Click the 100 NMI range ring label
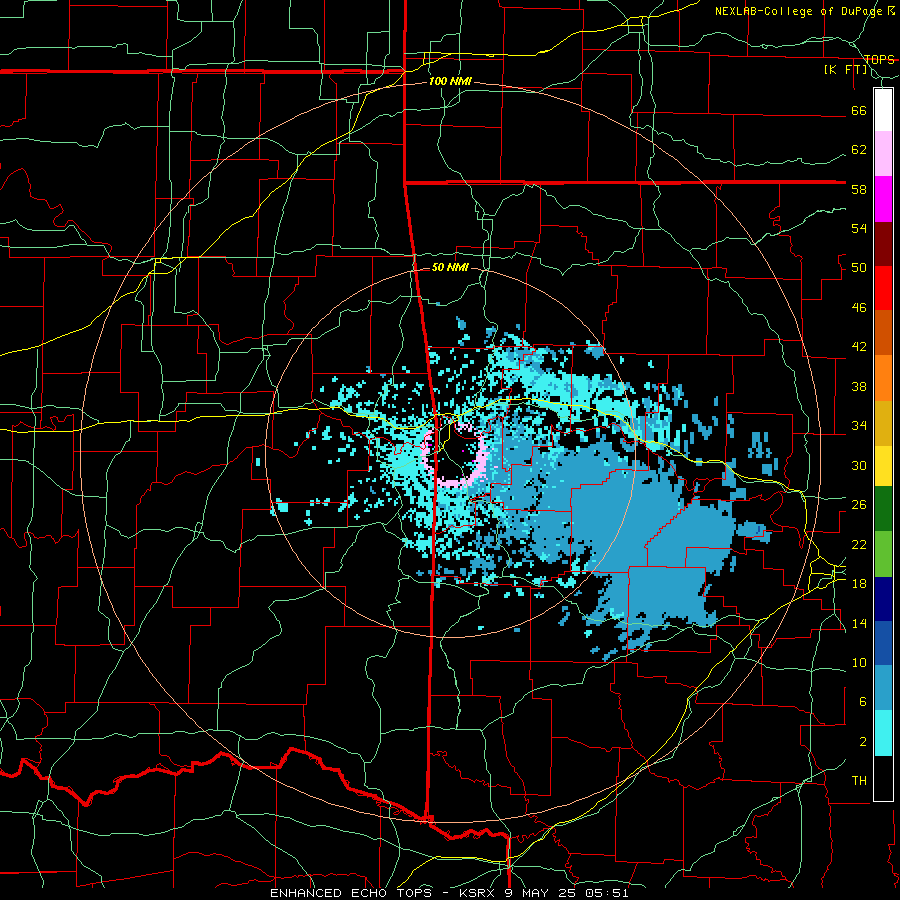The height and width of the screenshot is (900, 900). 450,82
